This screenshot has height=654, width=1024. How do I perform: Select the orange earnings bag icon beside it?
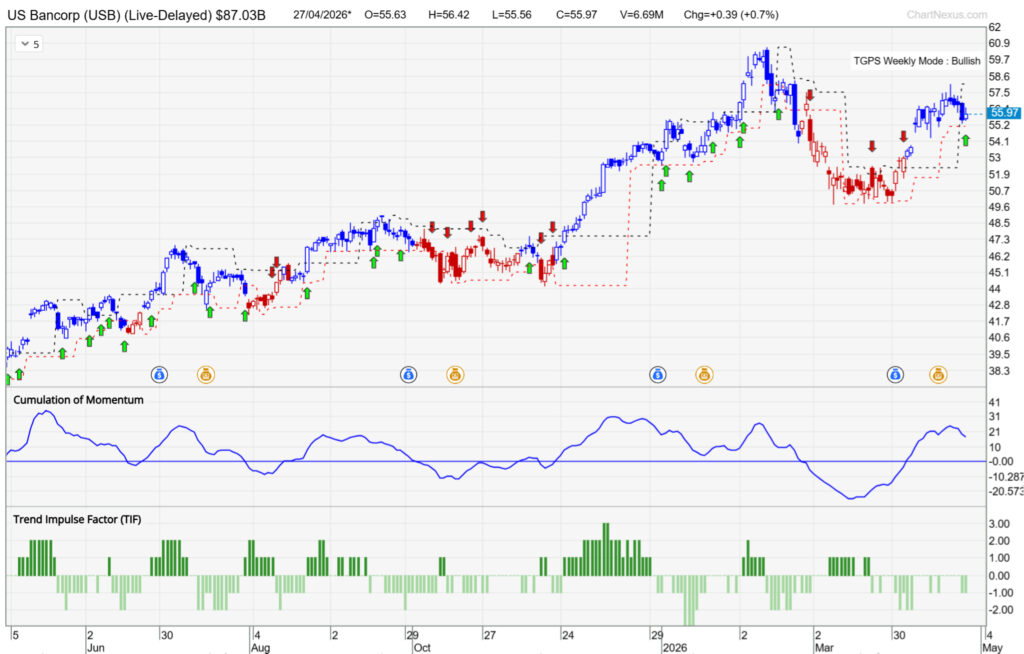207,374
